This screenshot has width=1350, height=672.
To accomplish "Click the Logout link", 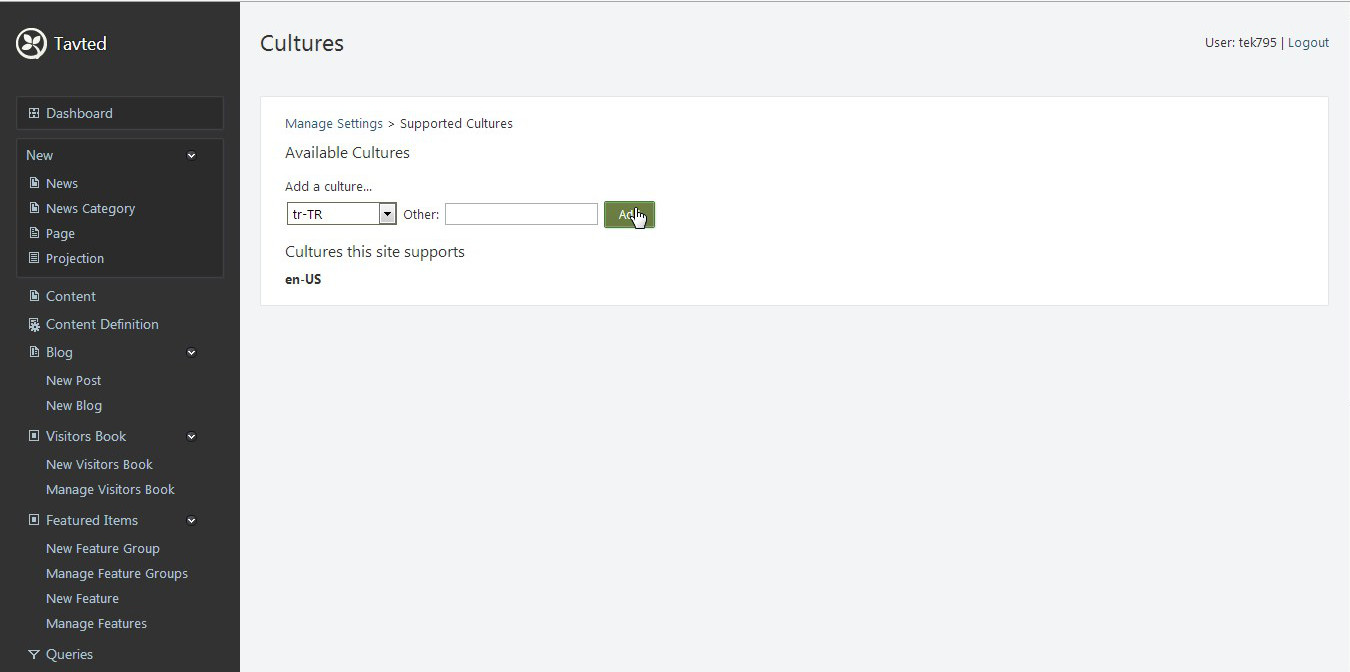I will pos(1308,42).
